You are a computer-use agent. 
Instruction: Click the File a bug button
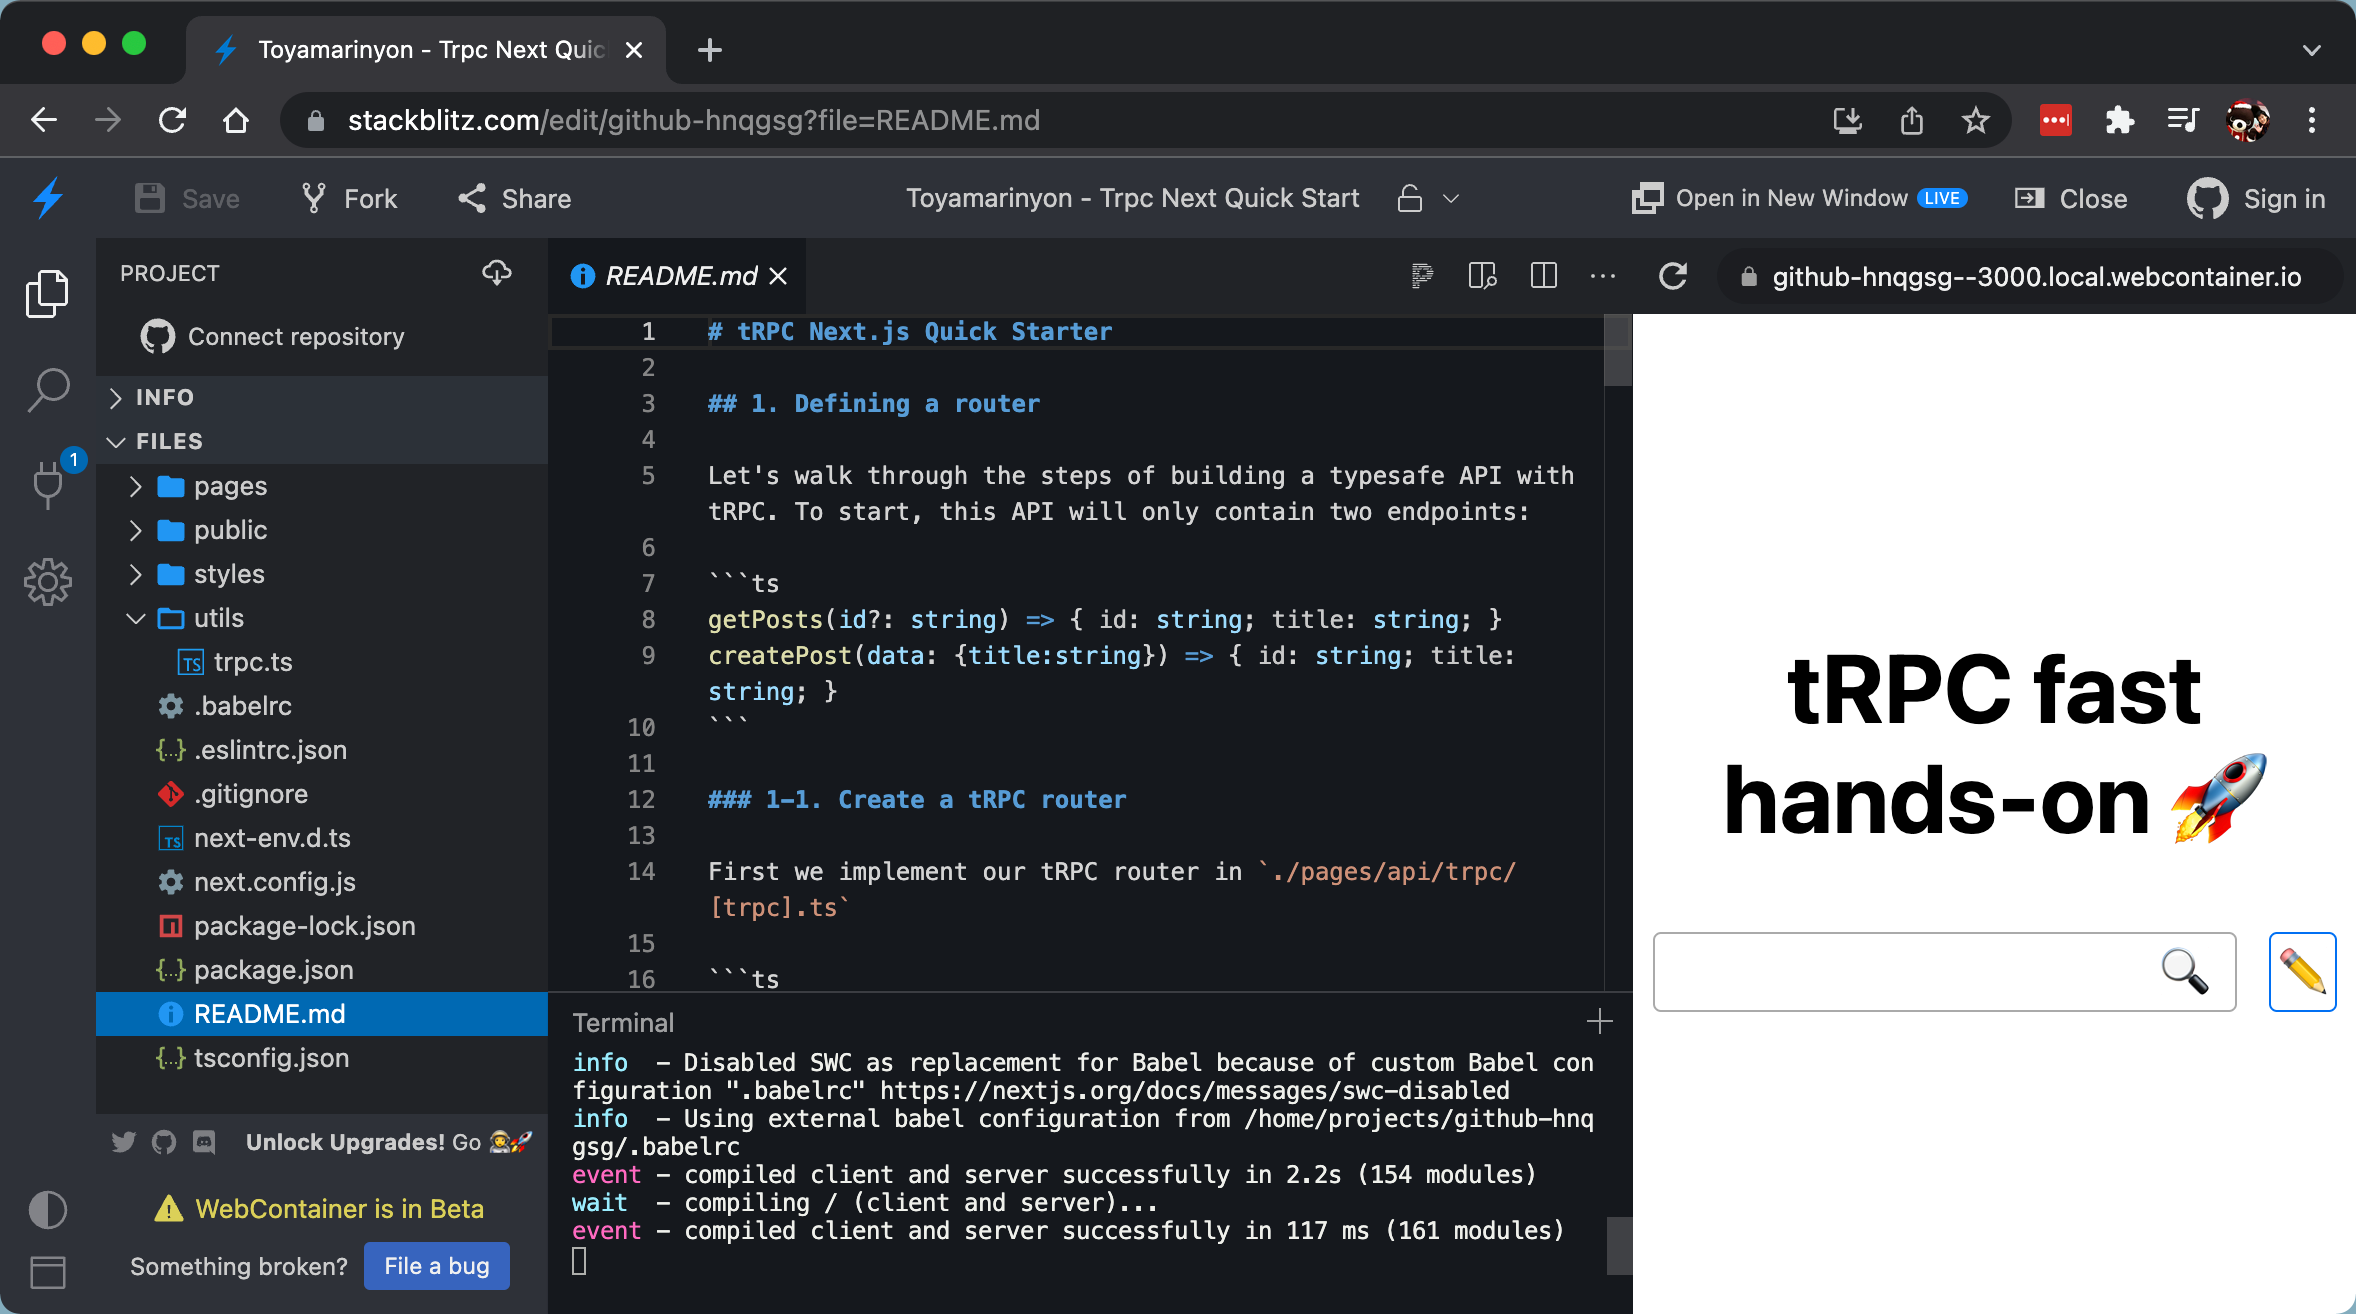[436, 1265]
